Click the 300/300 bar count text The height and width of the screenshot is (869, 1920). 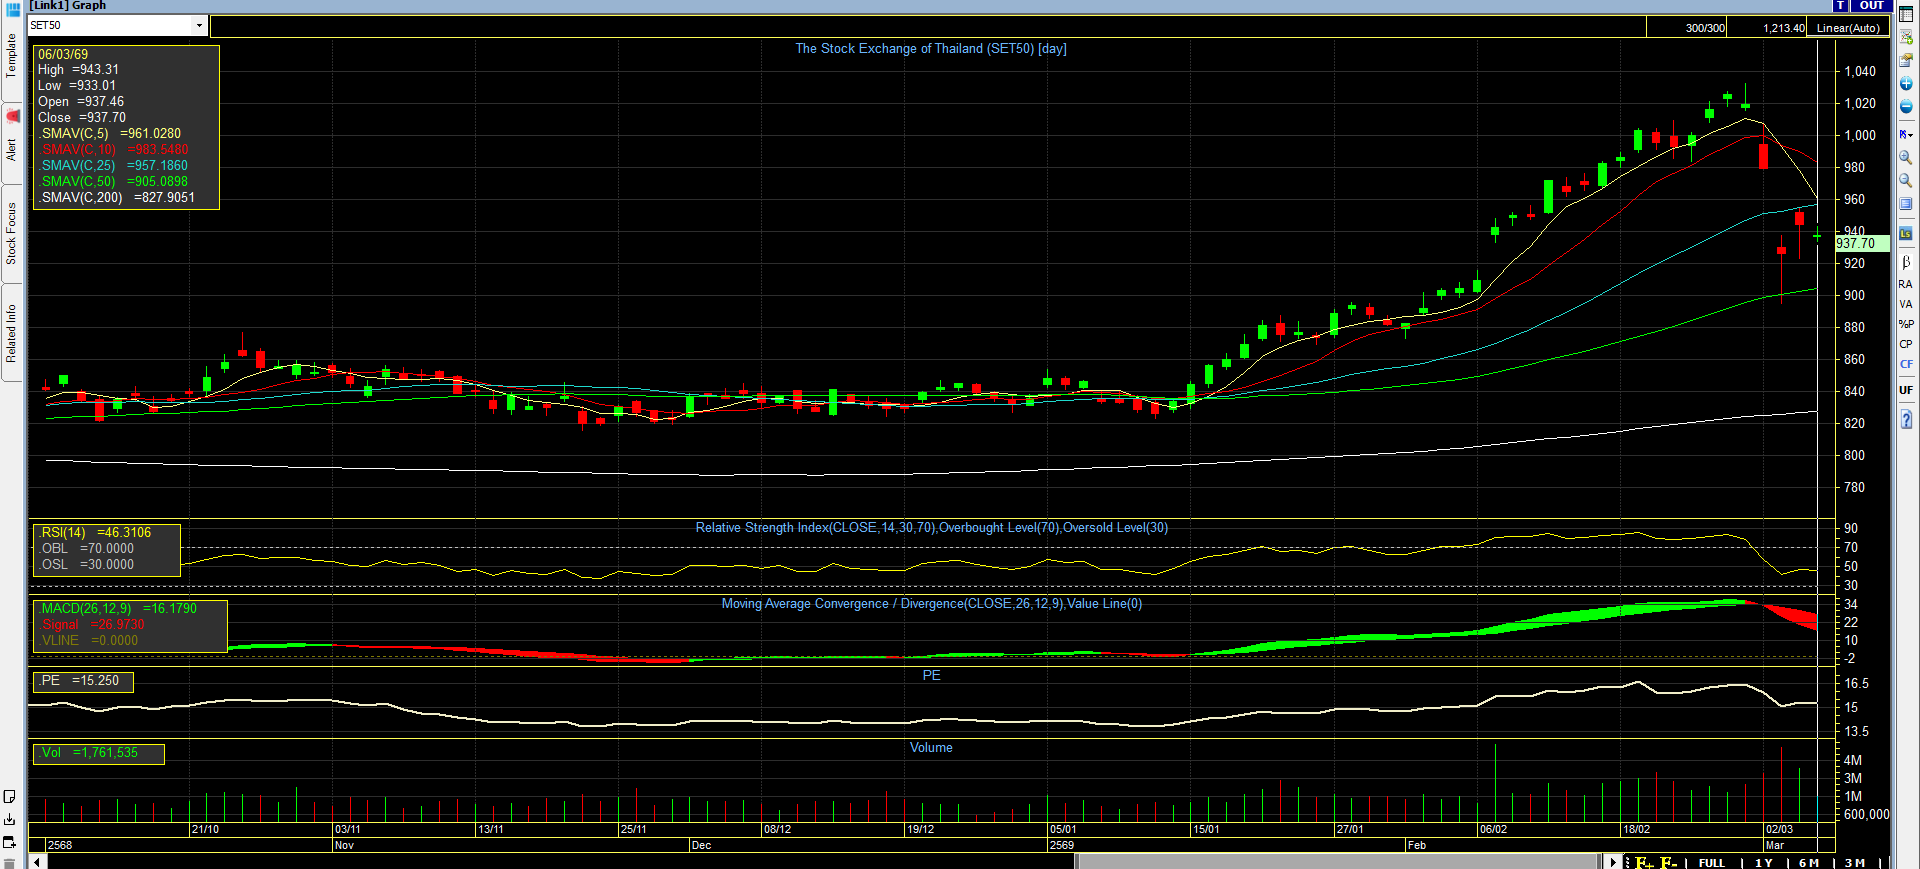(1705, 28)
